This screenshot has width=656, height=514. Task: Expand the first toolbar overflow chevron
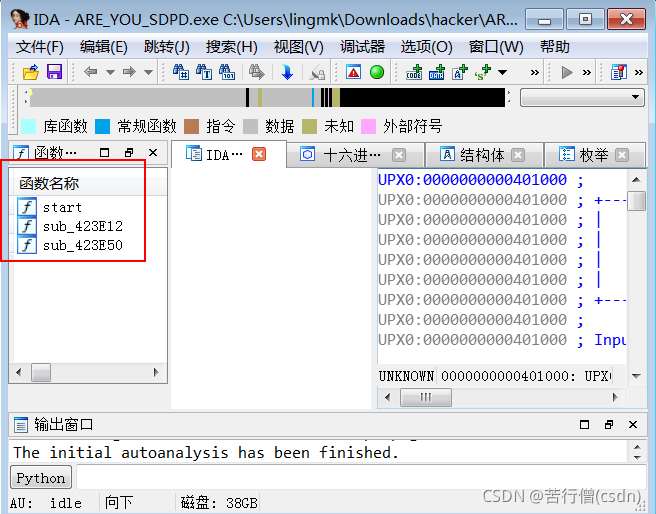534,73
